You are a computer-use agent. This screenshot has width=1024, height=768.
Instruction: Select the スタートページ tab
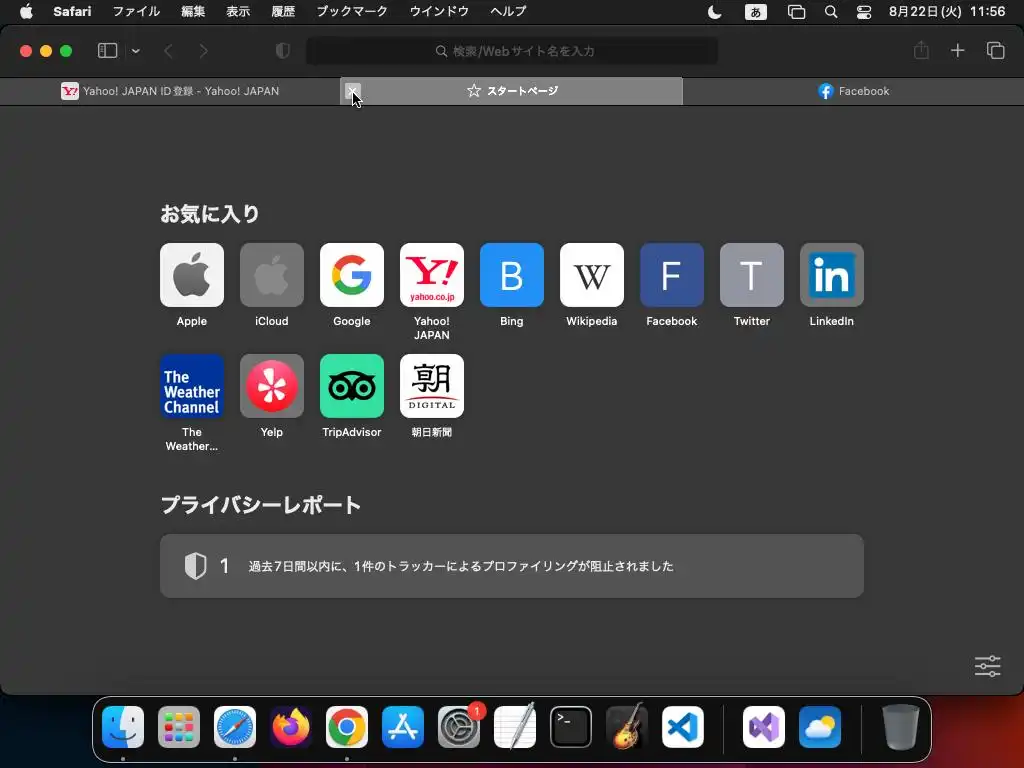(511, 91)
